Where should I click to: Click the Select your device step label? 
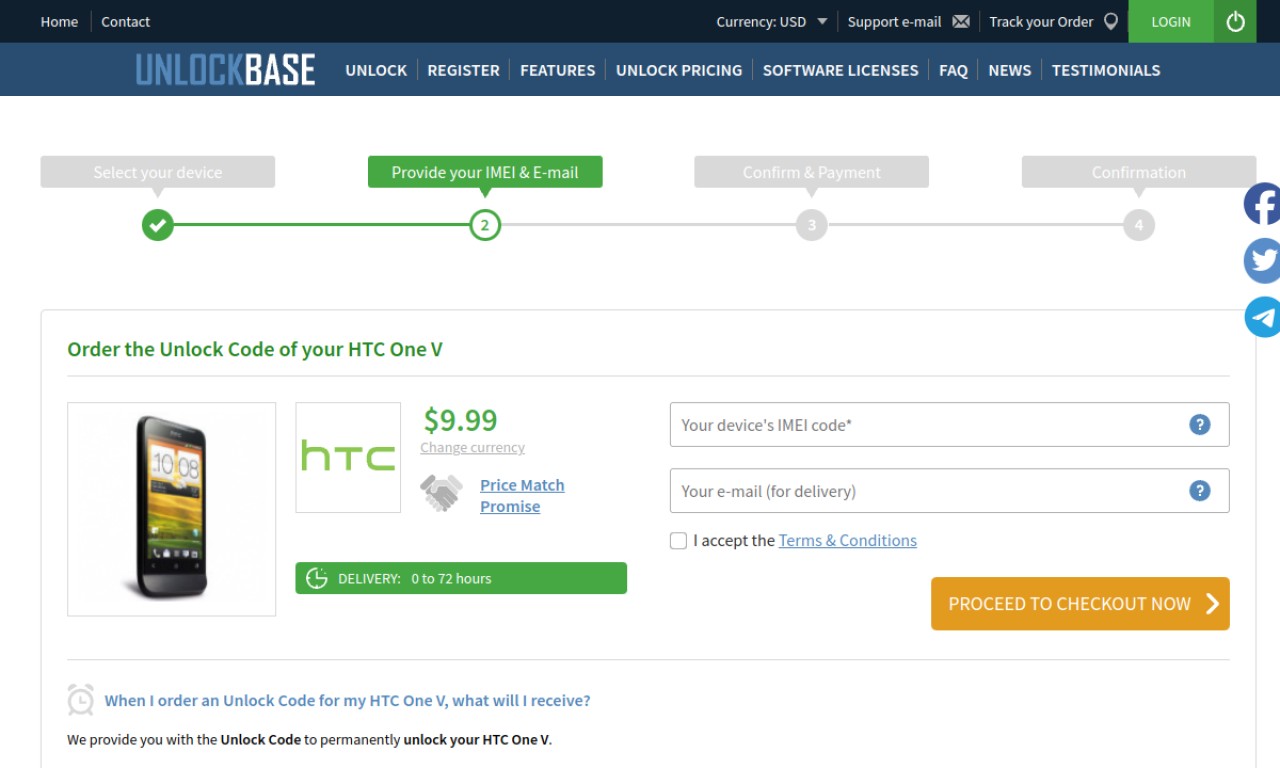158,172
